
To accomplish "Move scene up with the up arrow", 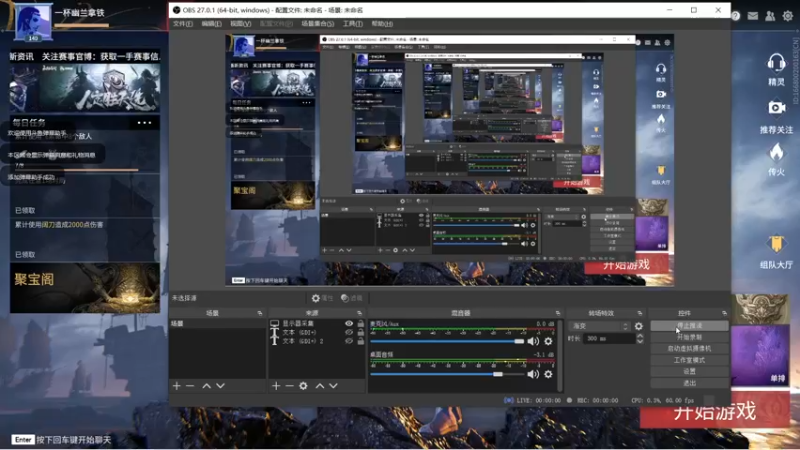I will pos(206,386).
